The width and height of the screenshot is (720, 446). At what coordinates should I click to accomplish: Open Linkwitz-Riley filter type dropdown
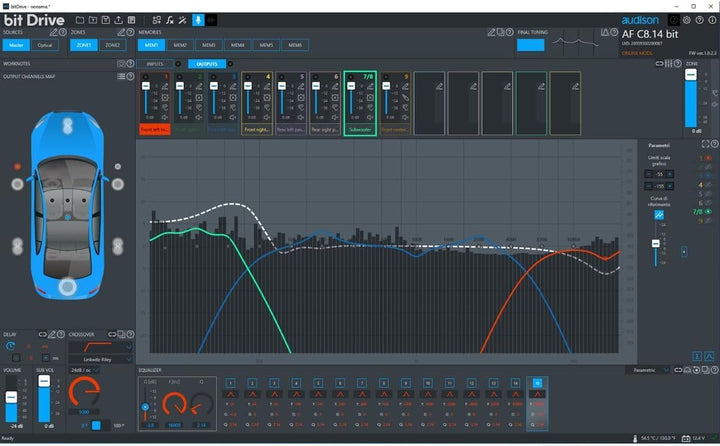click(101, 359)
